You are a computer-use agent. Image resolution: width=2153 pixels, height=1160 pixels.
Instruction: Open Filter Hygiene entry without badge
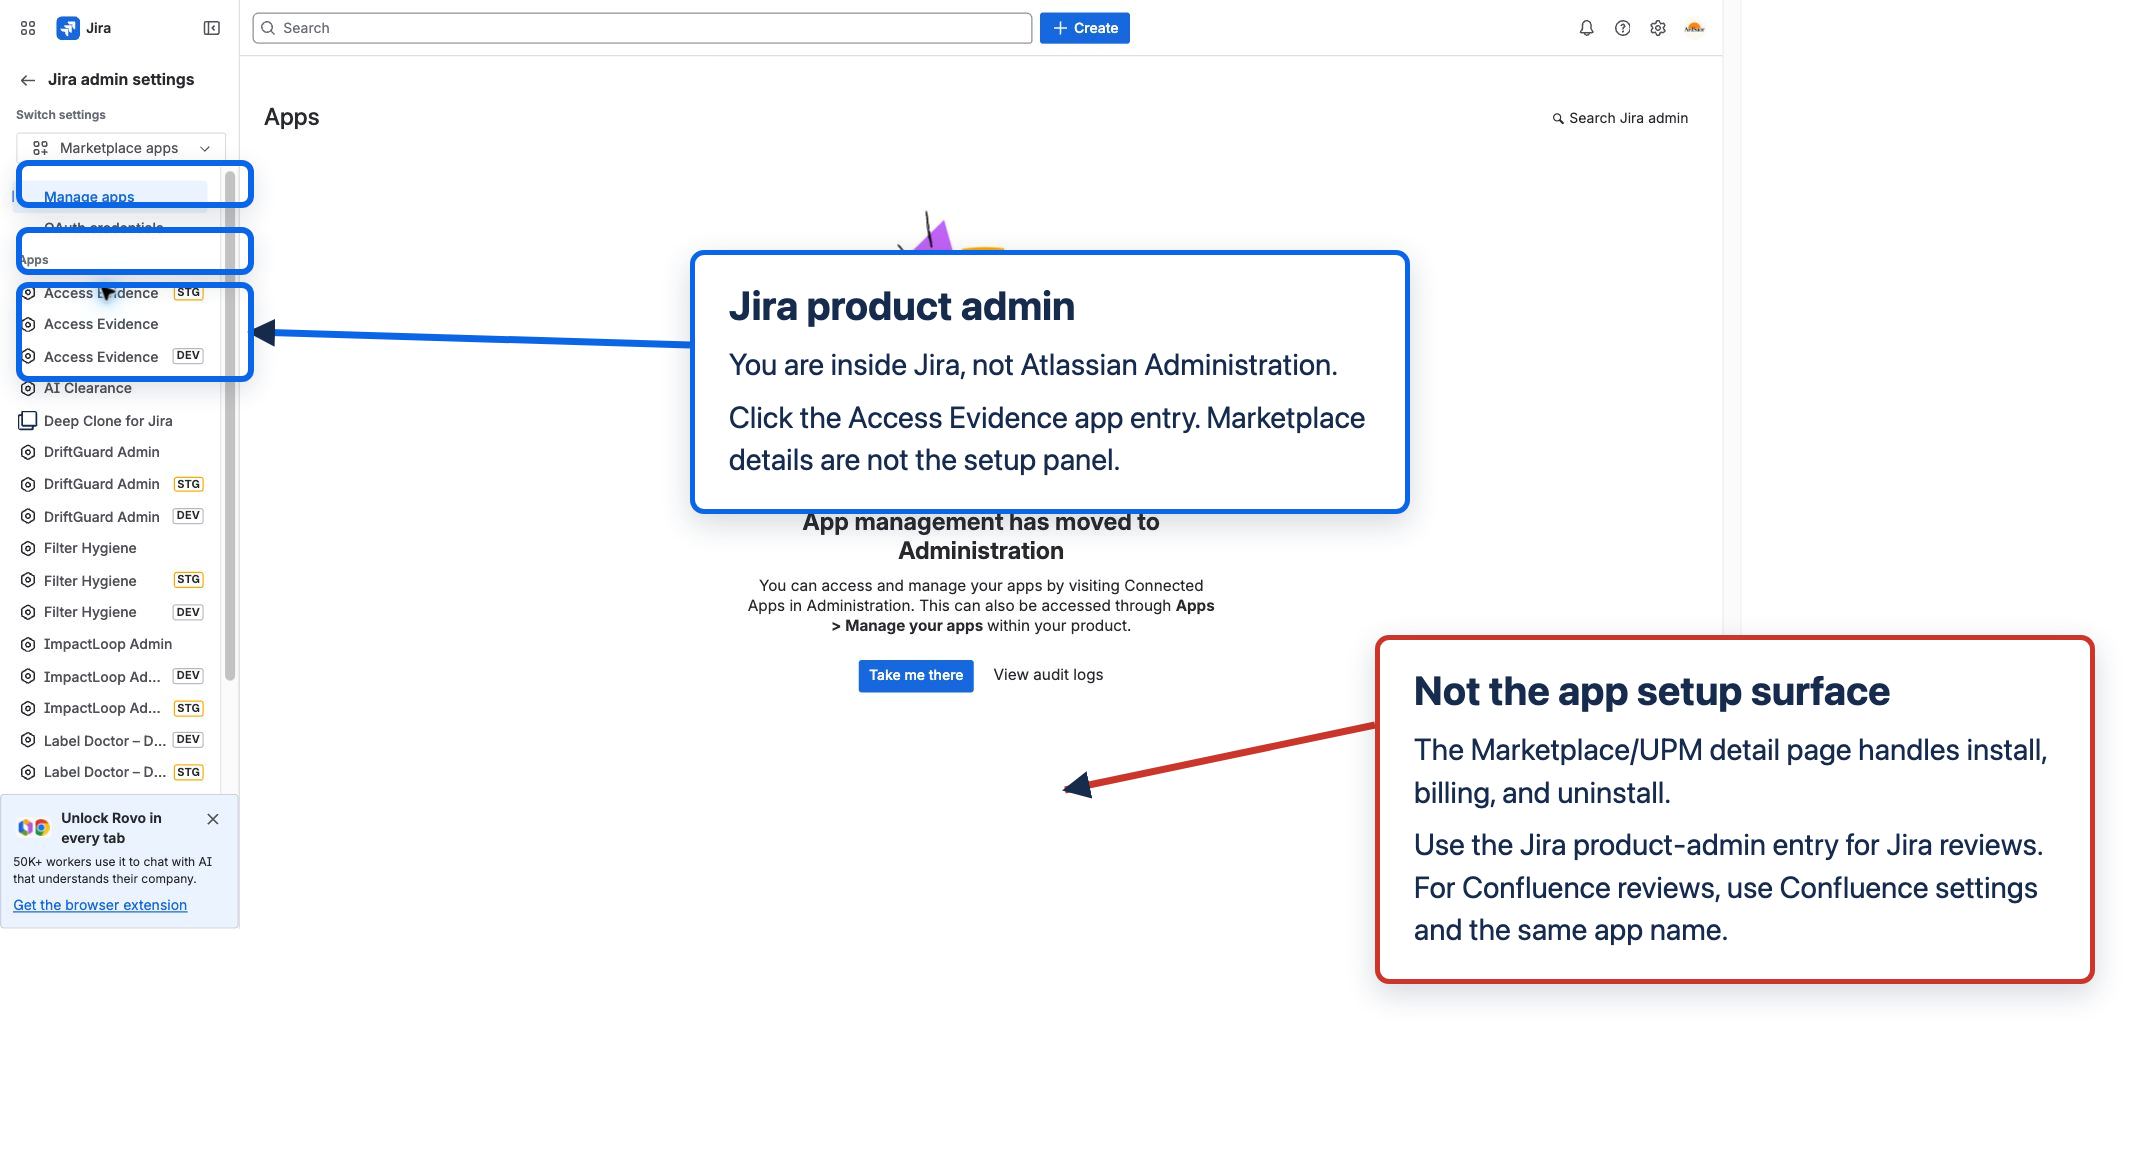[112, 548]
